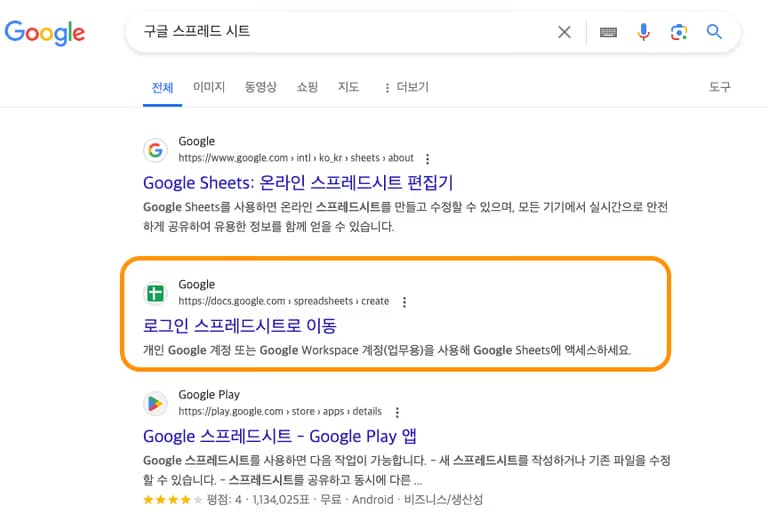Open the 로그인 스프레드시트로 이동 link
Image resolution: width=768 pixels, height=514 pixels.
(240, 325)
